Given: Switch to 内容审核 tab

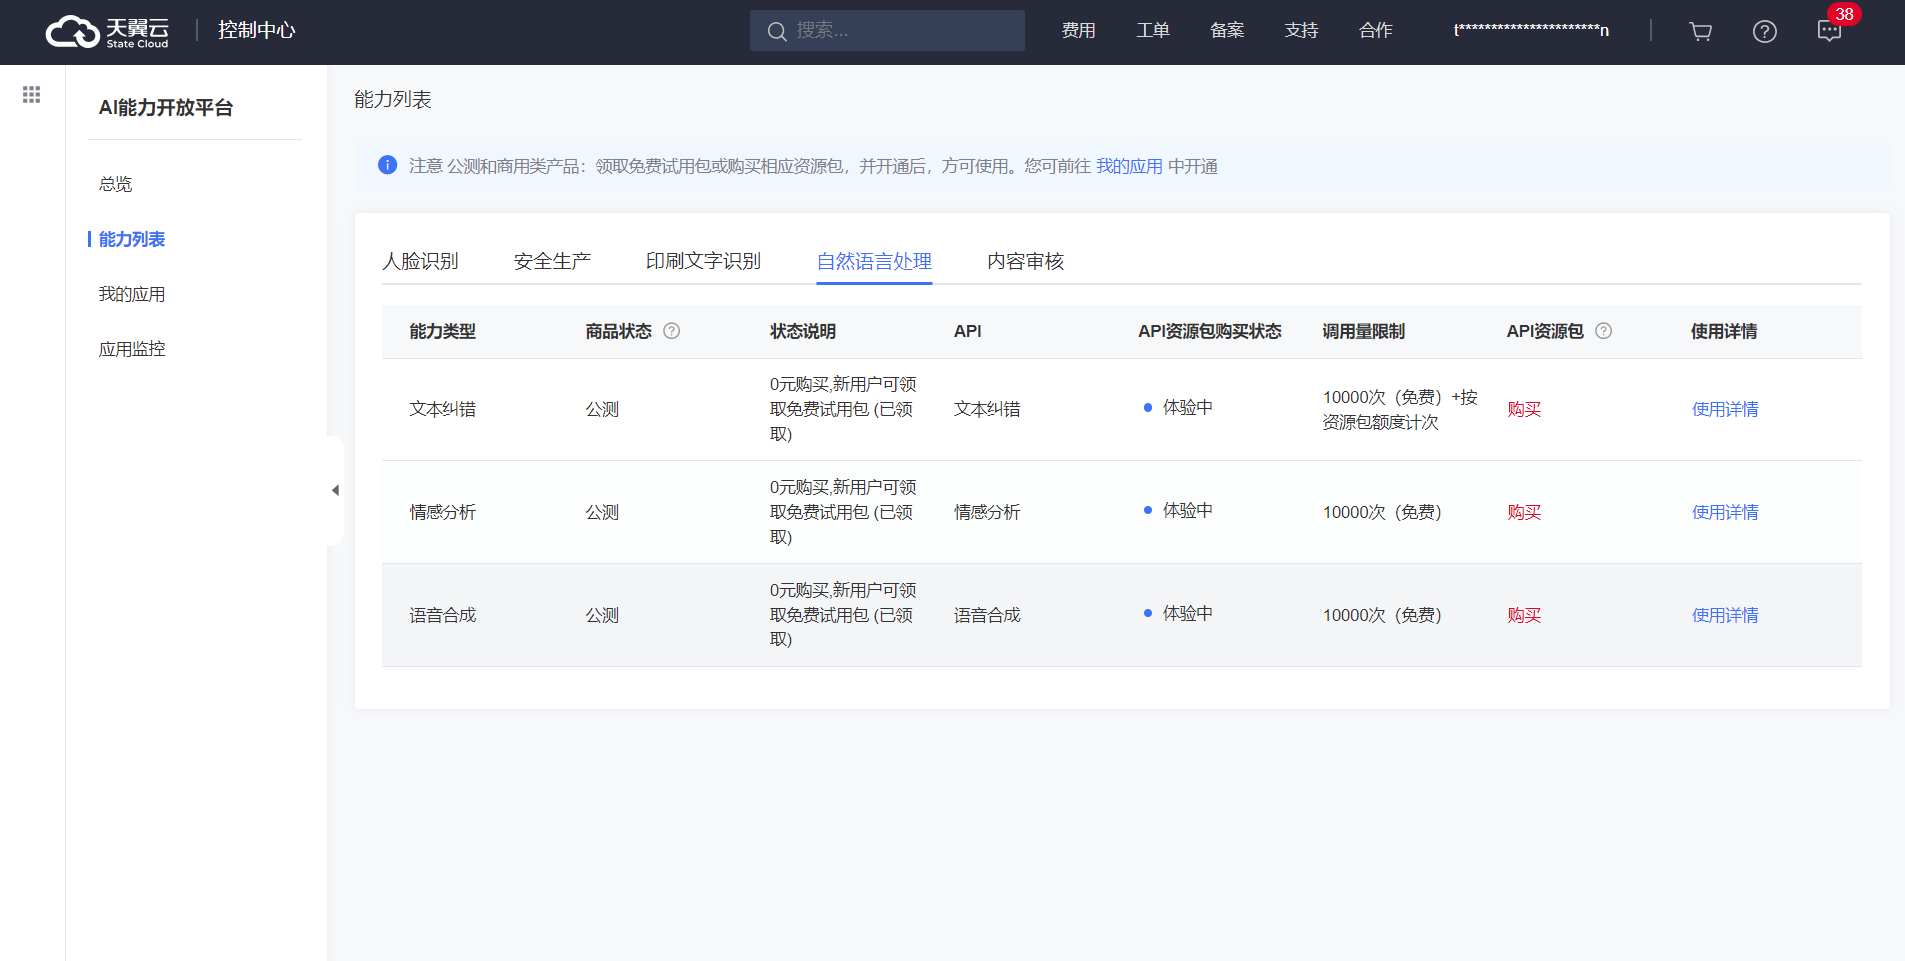Looking at the screenshot, I should 1025,261.
